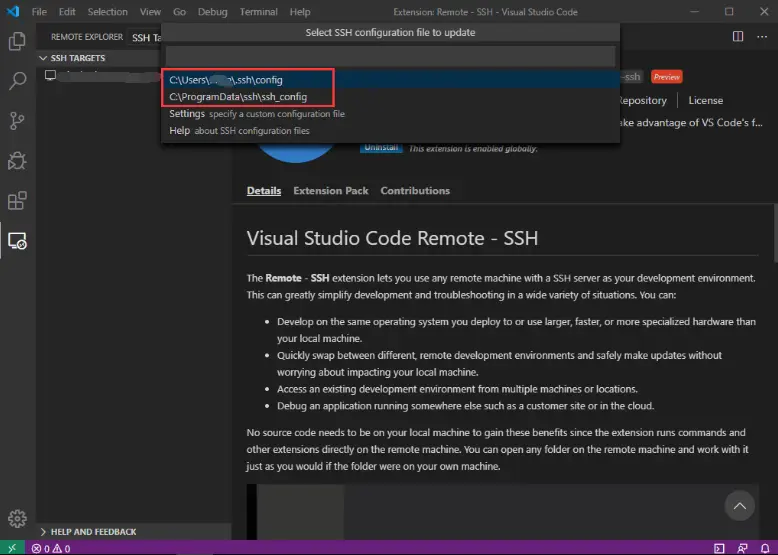
Task: Switch to the Contributions tab
Action: coord(415,191)
